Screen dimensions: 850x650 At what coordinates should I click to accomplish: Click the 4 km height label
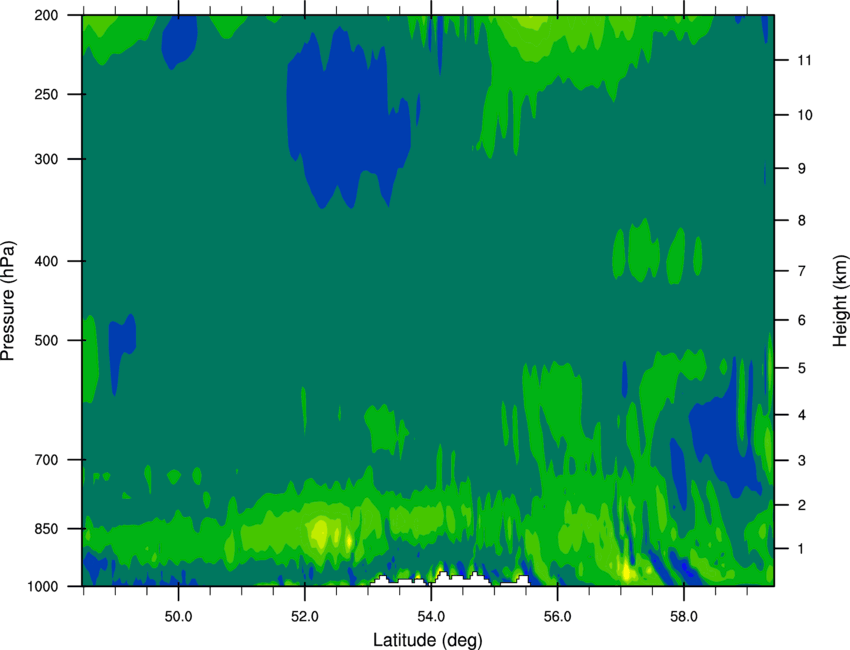(802, 415)
